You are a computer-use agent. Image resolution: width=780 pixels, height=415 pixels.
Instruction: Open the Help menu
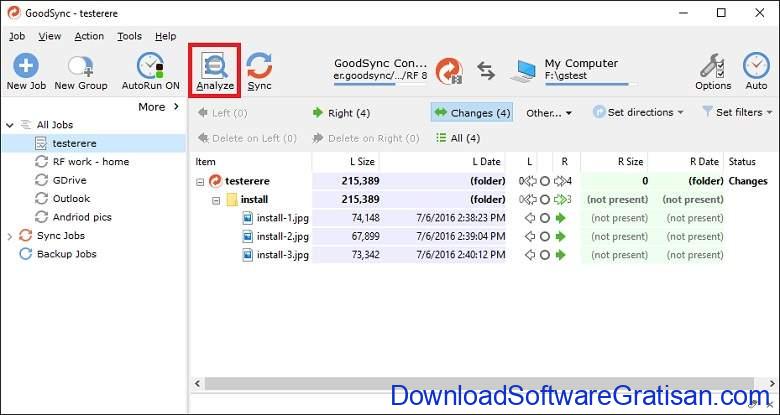(x=165, y=36)
